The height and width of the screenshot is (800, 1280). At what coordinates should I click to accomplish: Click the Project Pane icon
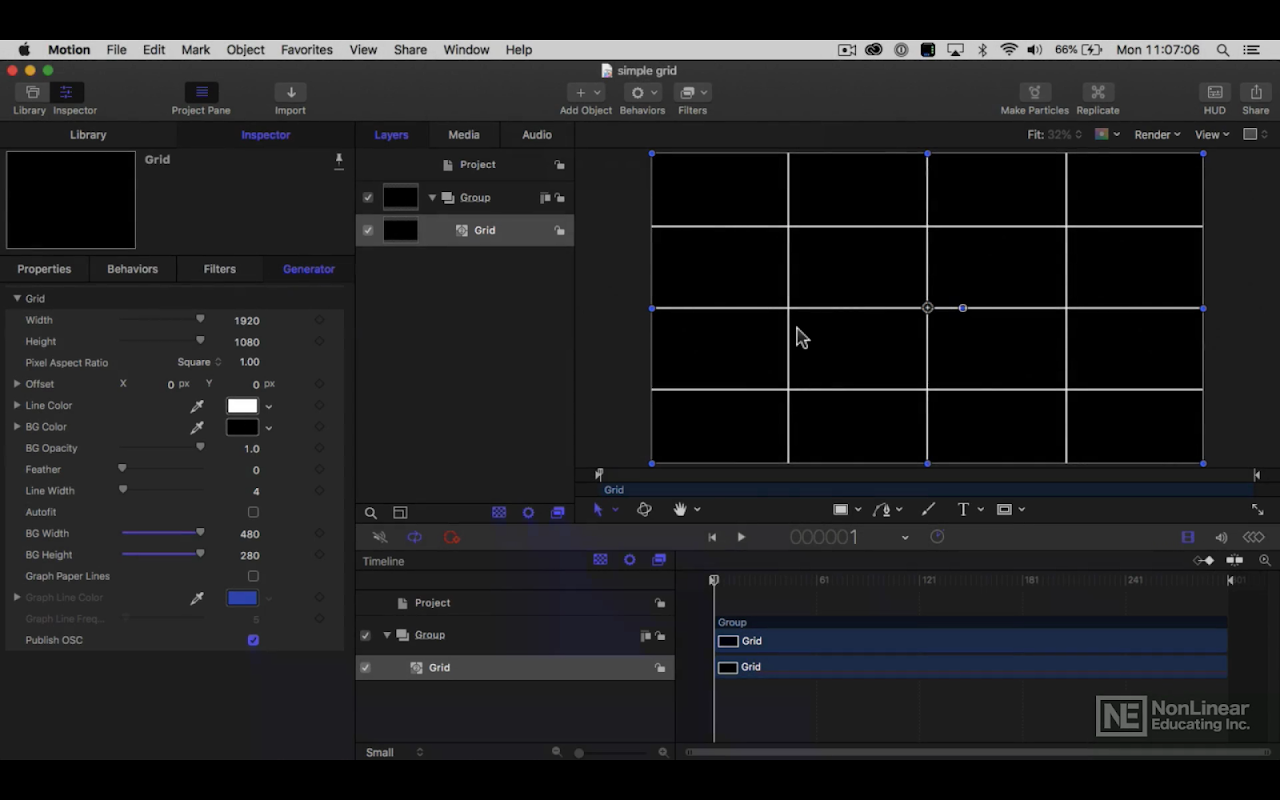coord(201,93)
